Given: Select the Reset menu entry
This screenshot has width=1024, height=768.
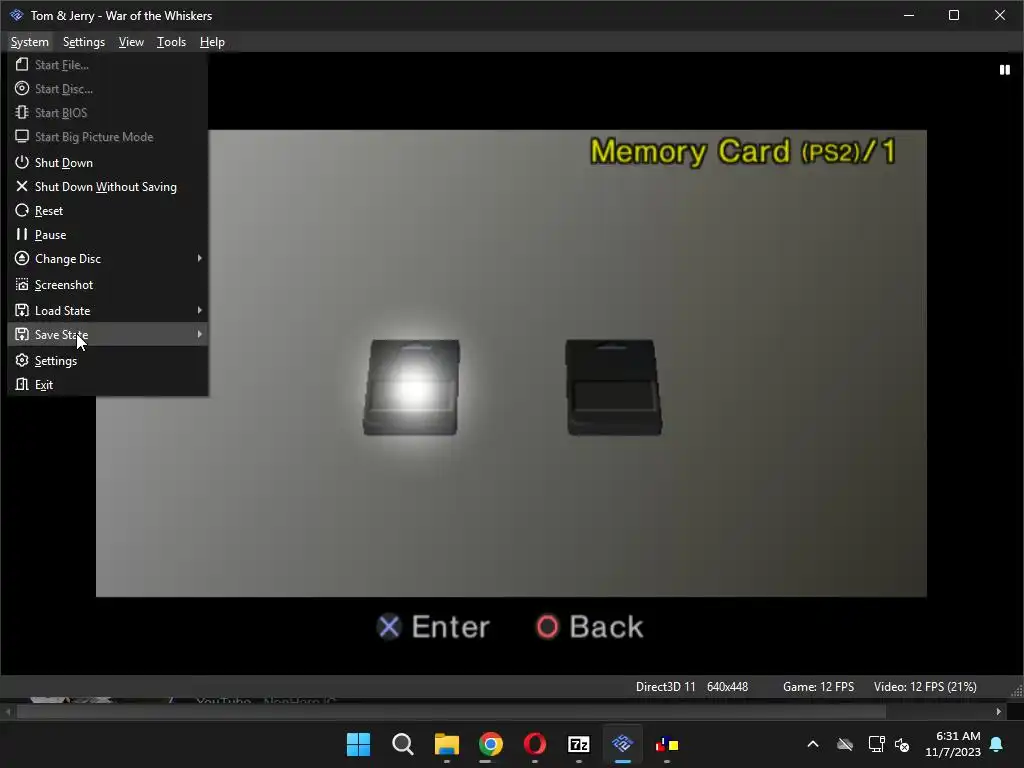Looking at the screenshot, I should click(x=108, y=210).
